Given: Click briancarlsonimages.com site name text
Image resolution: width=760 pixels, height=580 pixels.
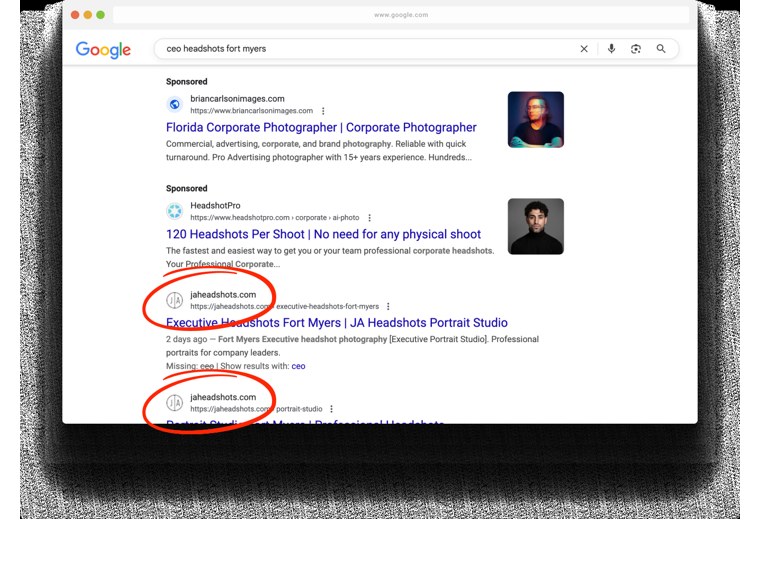Looking at the screenshot, I should tap(237, 98).
